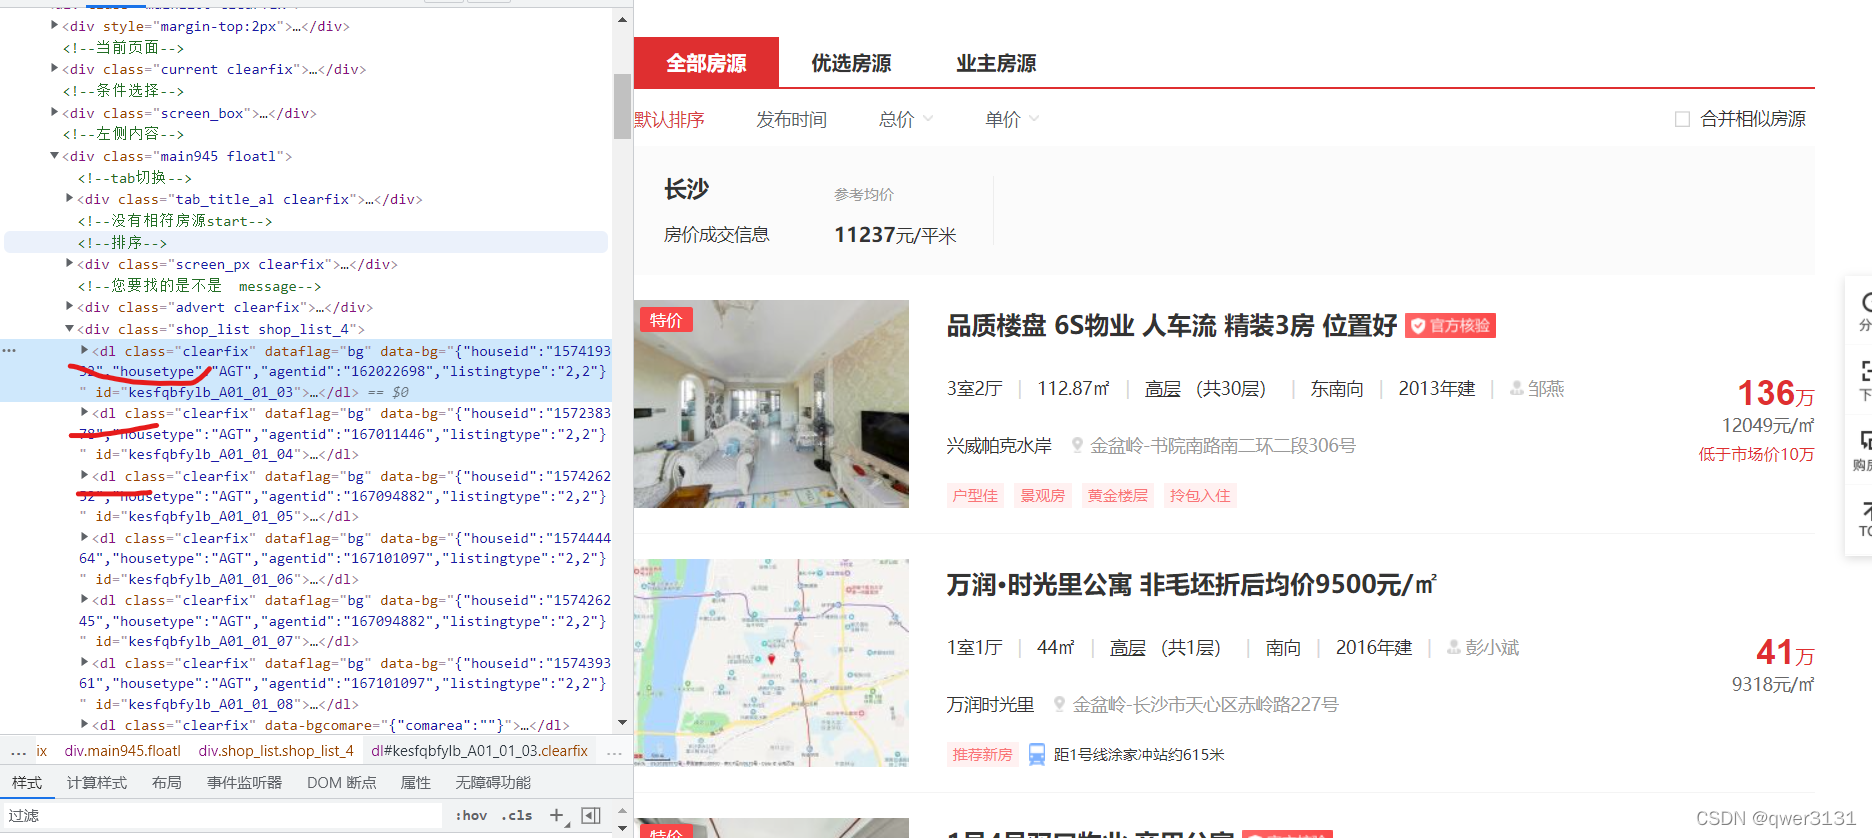The height and width of the screenshot is (838, 1872).
Task: Open the 无障碍功能 tab
Action: pos(493,782)
